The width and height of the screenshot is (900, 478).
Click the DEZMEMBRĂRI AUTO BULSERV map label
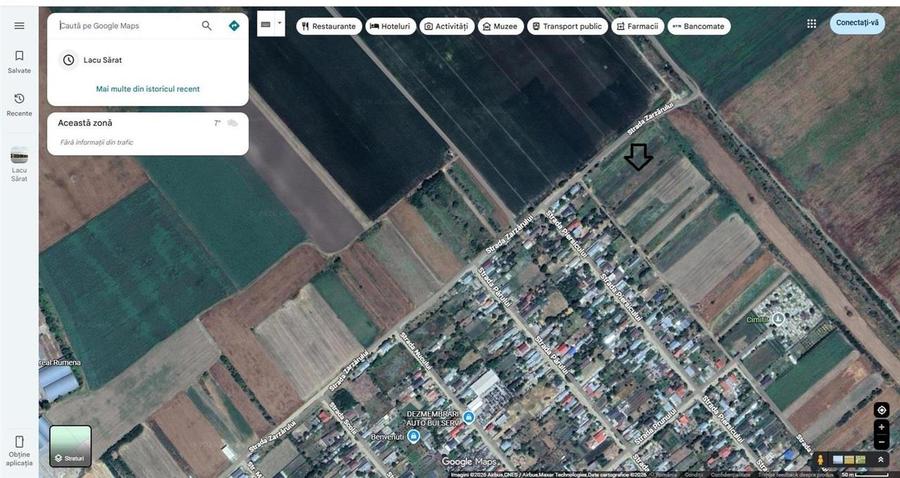click(434, 418)
